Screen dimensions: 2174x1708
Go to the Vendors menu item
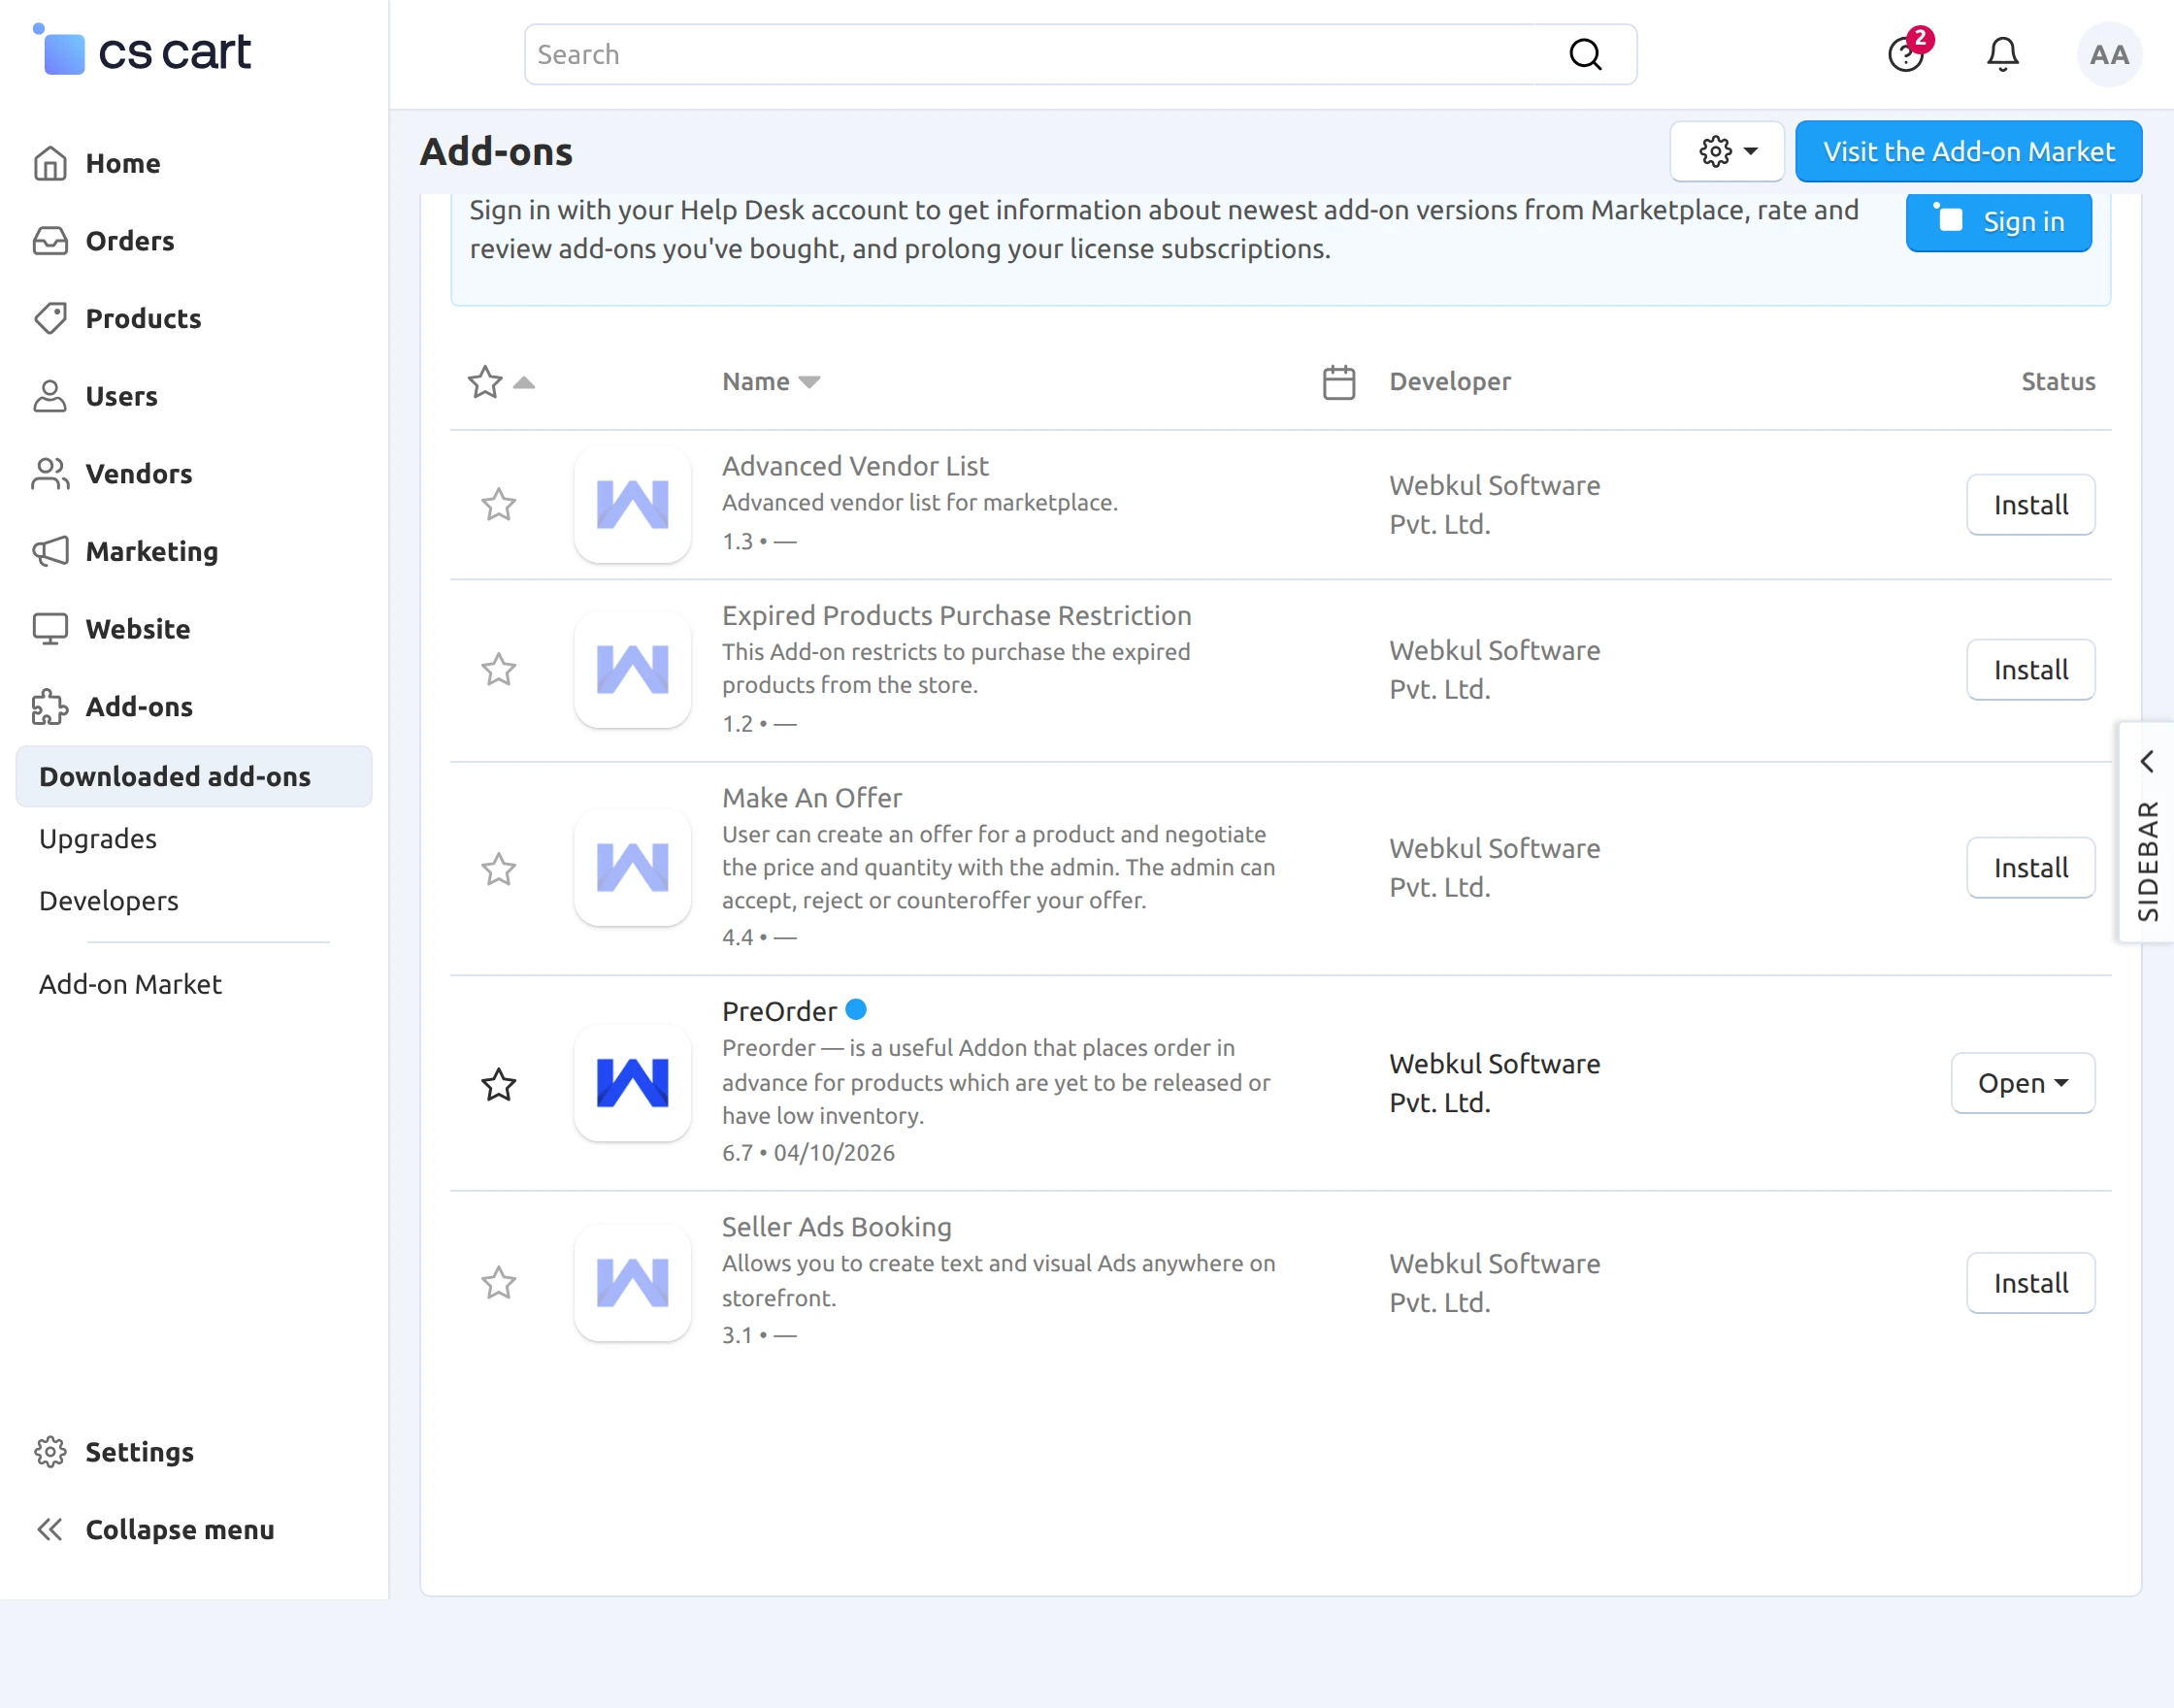[139, 474]
